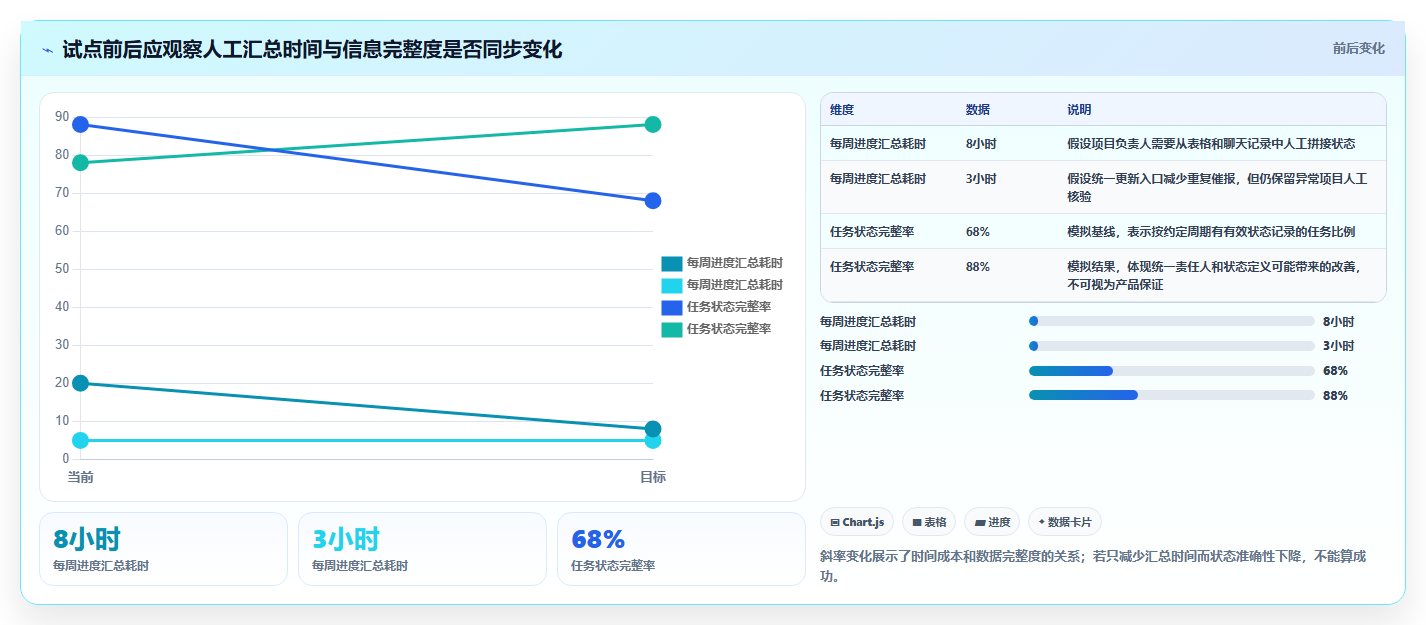Click the dark teal data point at 当前 20

[x=80, y=383]
